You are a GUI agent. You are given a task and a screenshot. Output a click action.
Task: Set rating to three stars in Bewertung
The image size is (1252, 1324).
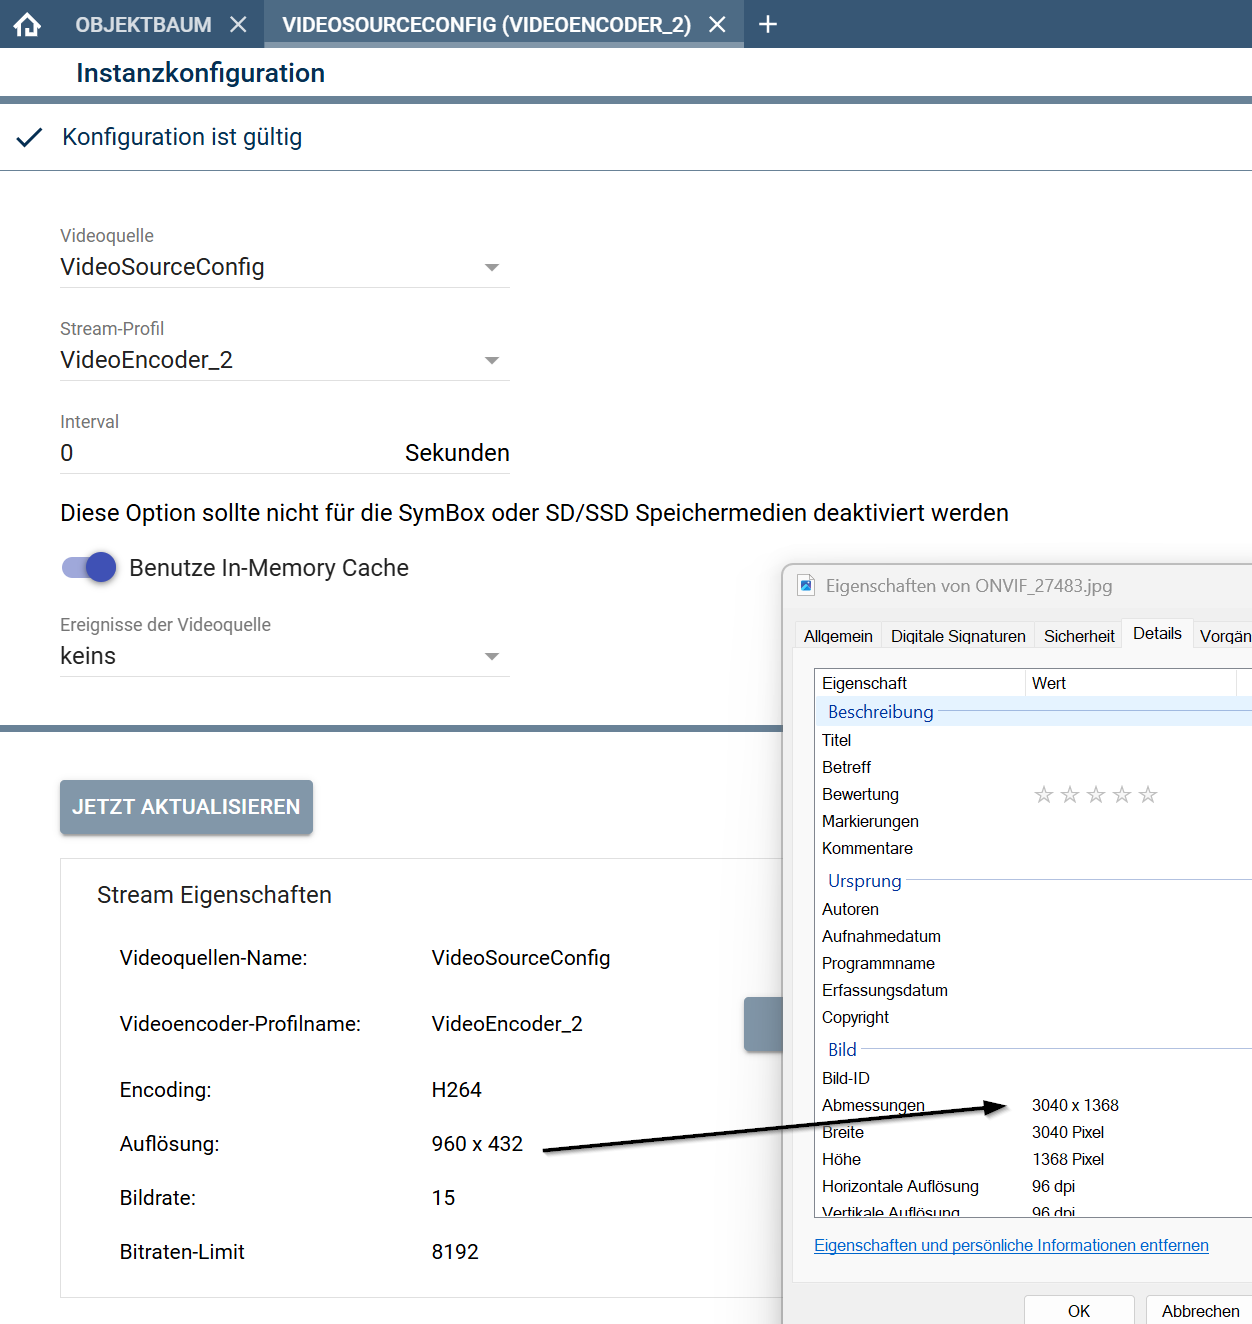click(x=1096, y=795)
